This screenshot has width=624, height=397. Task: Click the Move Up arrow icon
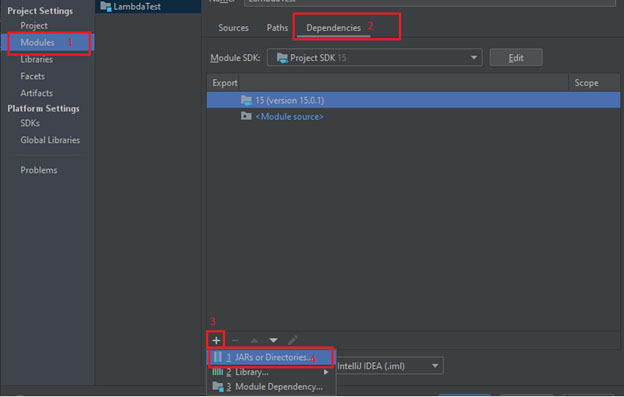(x=254, y=341)
